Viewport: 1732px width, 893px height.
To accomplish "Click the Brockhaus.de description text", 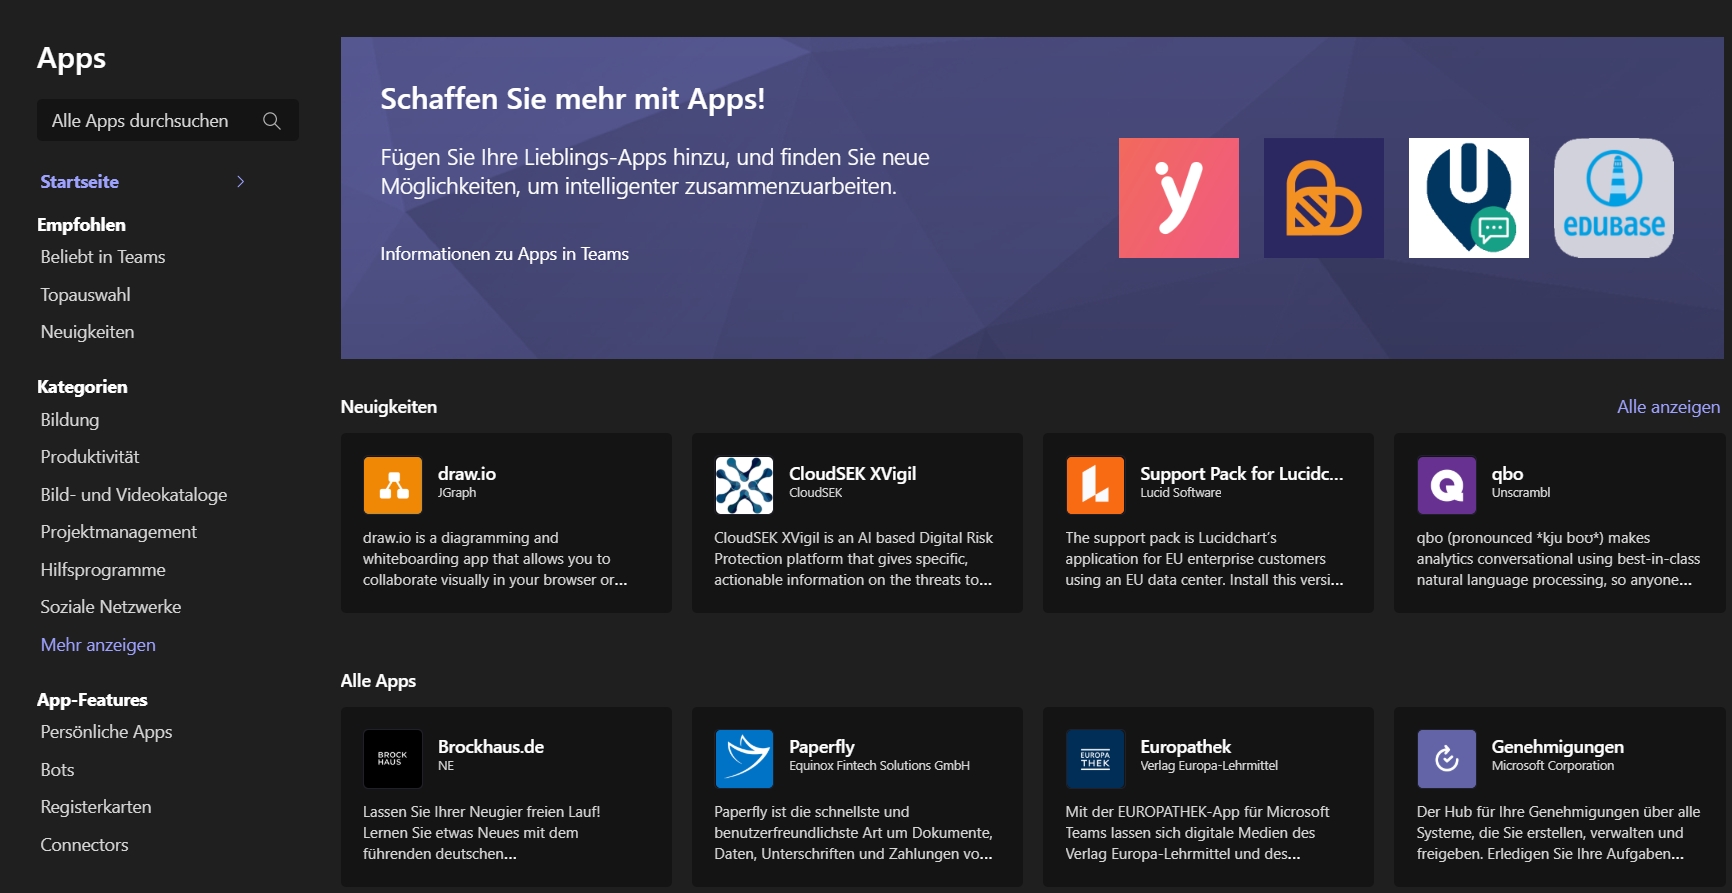I will tap(481, 833).
